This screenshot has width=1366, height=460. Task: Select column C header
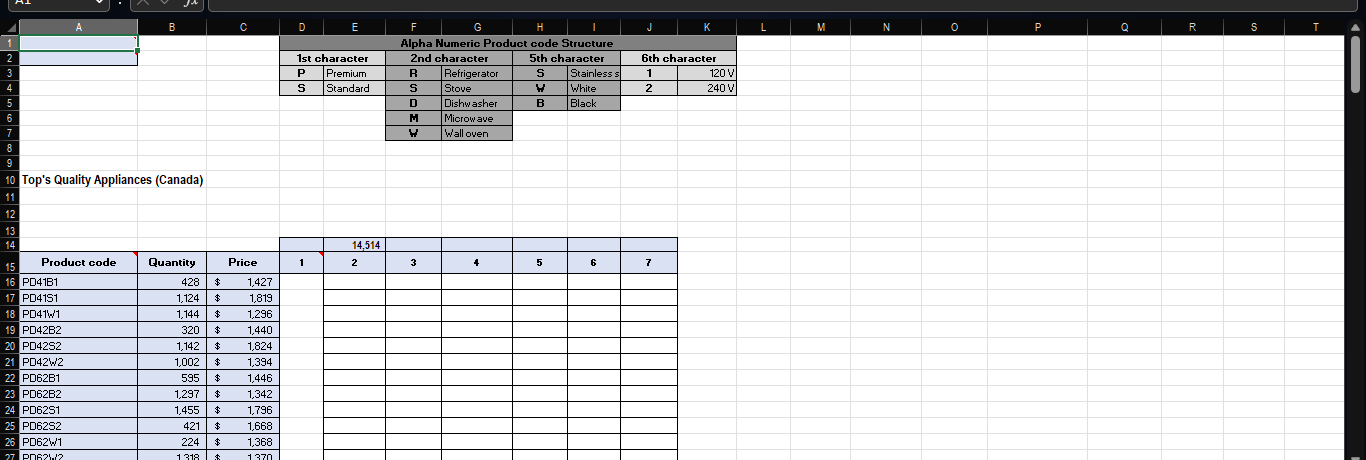pos(243,27)
